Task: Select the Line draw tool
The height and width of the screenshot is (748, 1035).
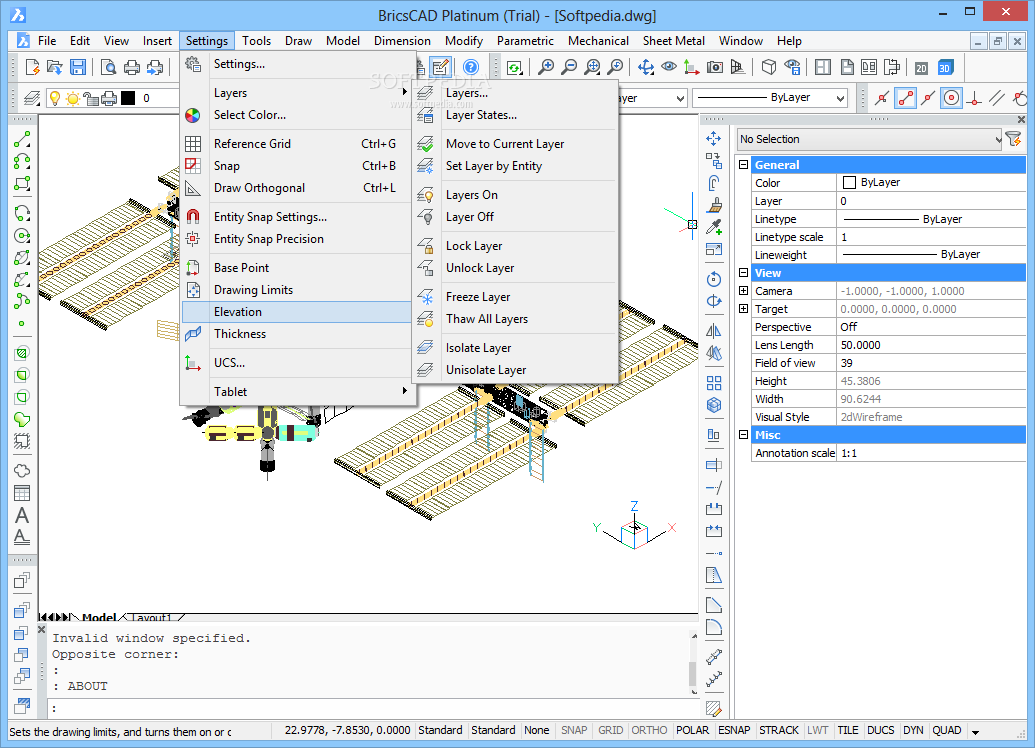Action: 22,139
